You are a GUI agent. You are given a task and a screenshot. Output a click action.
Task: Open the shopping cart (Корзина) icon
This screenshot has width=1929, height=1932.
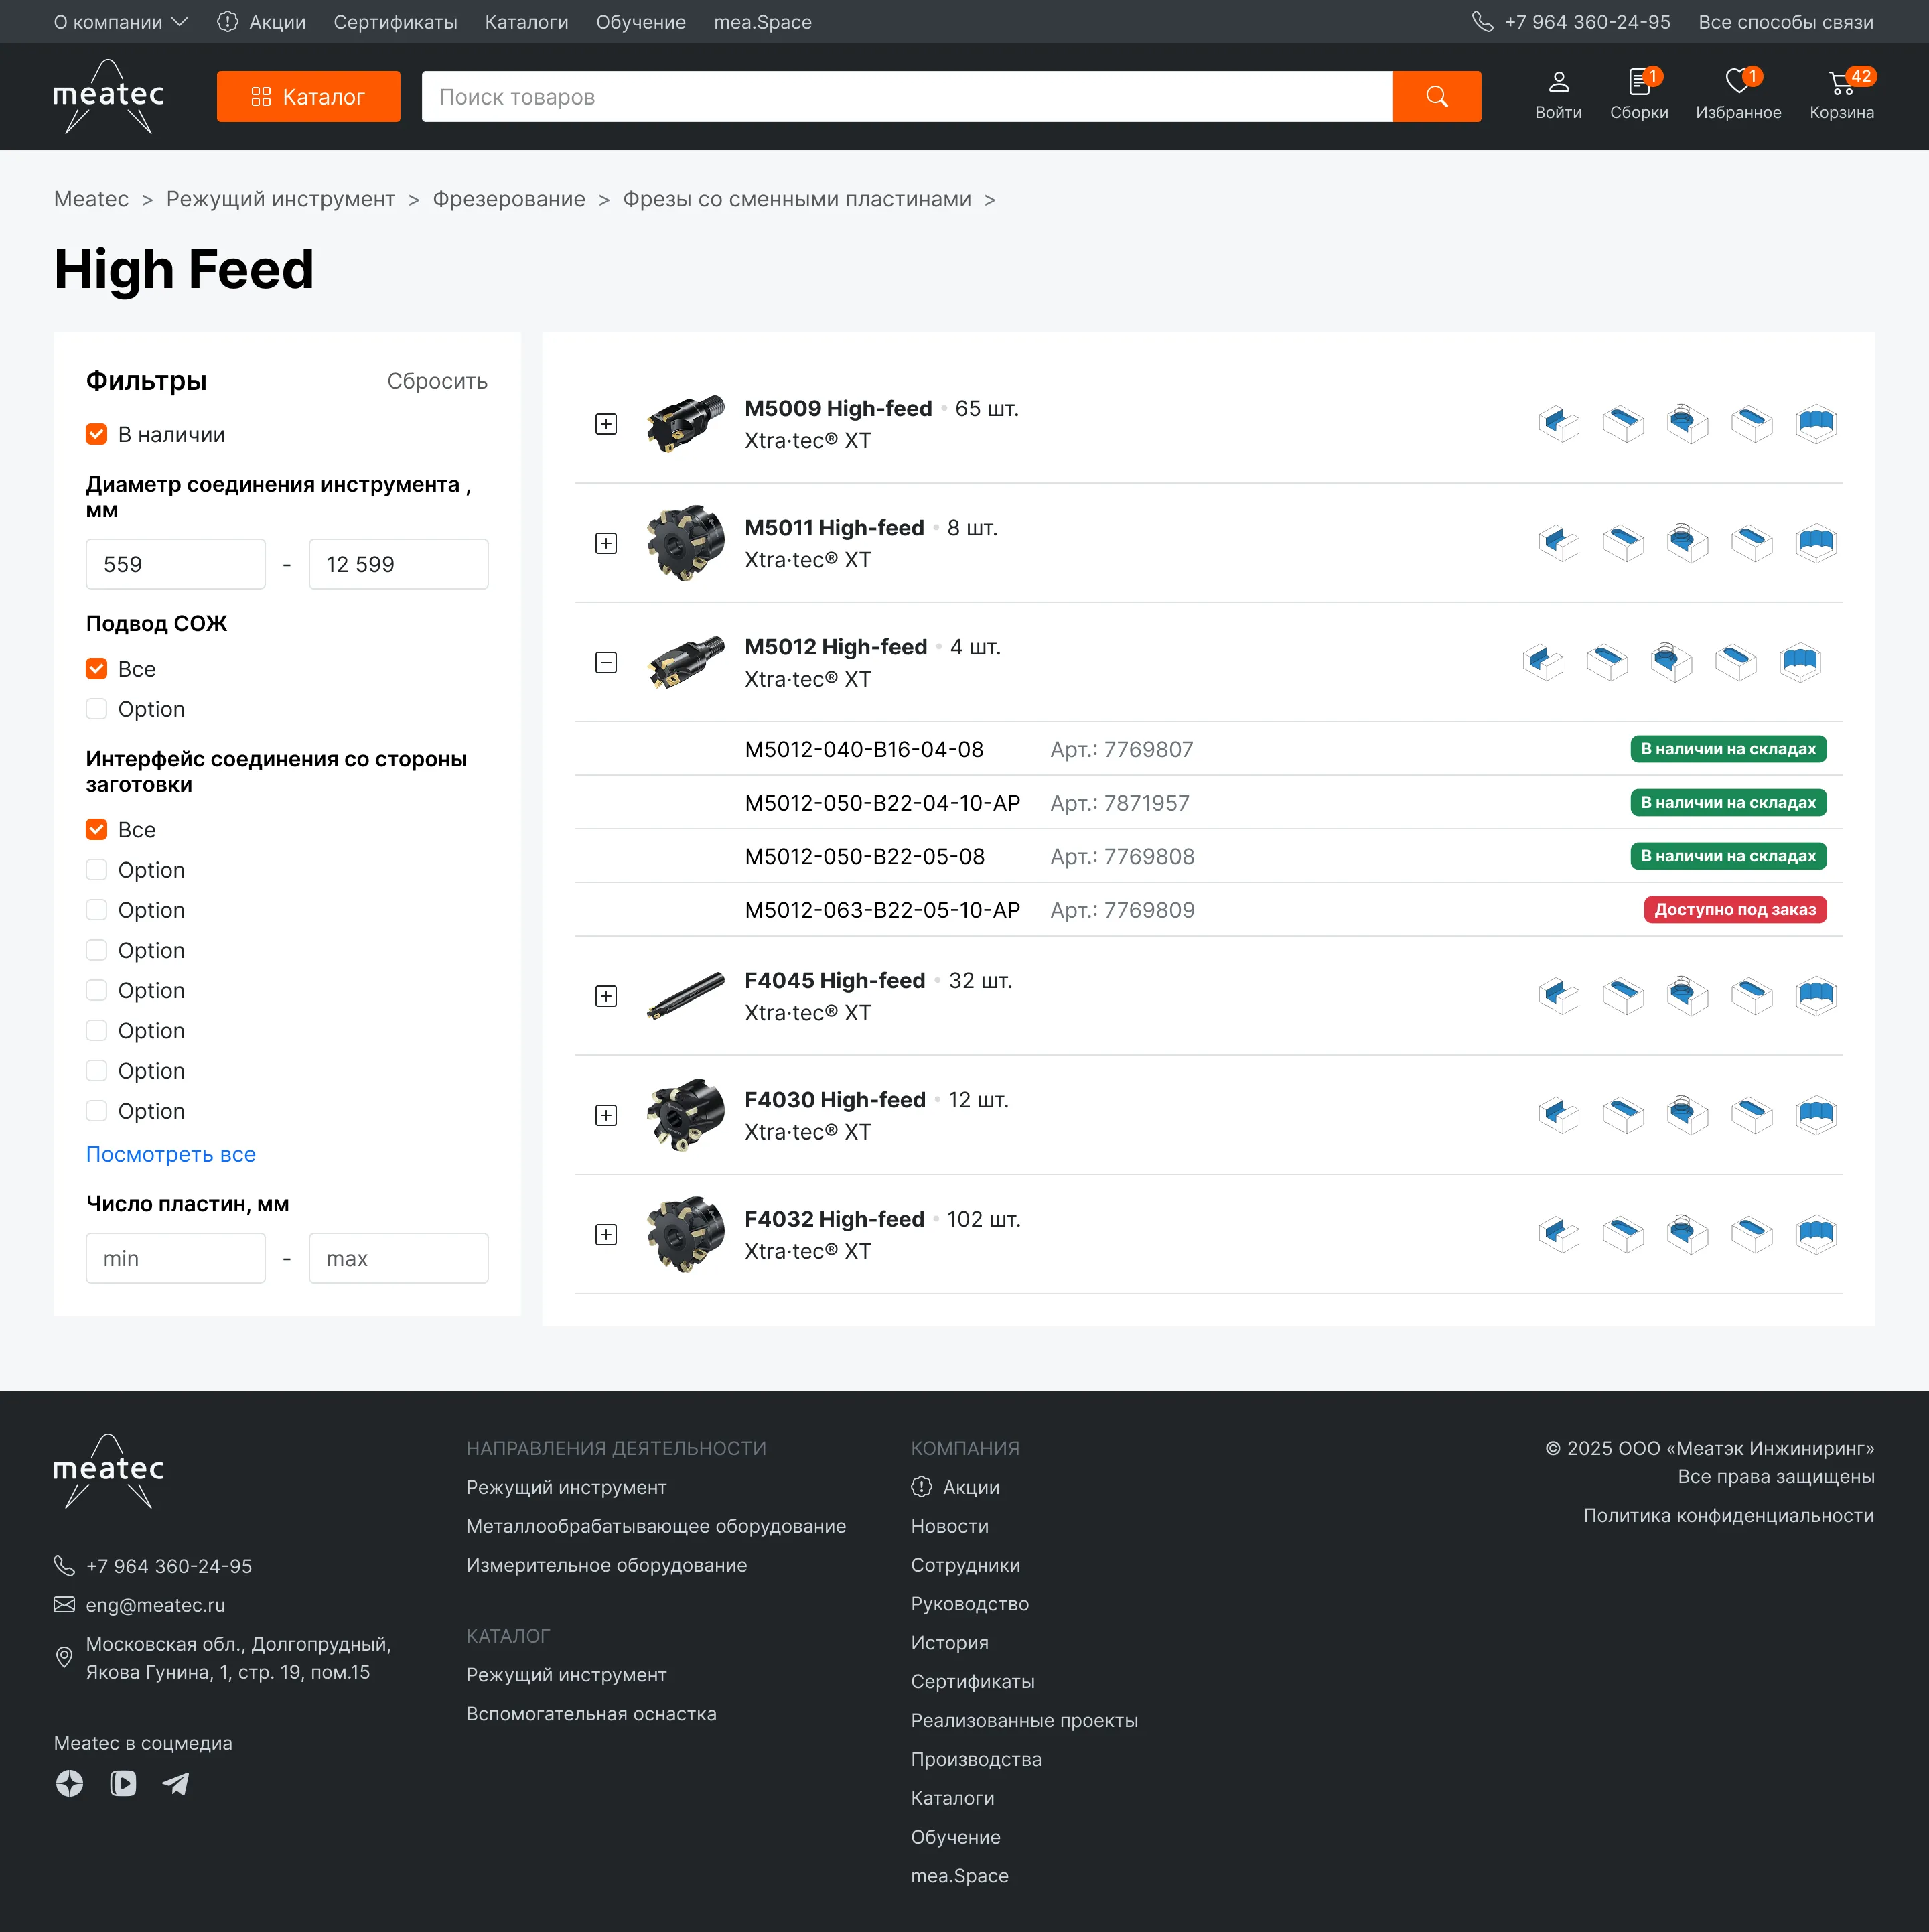(1840, 84)
